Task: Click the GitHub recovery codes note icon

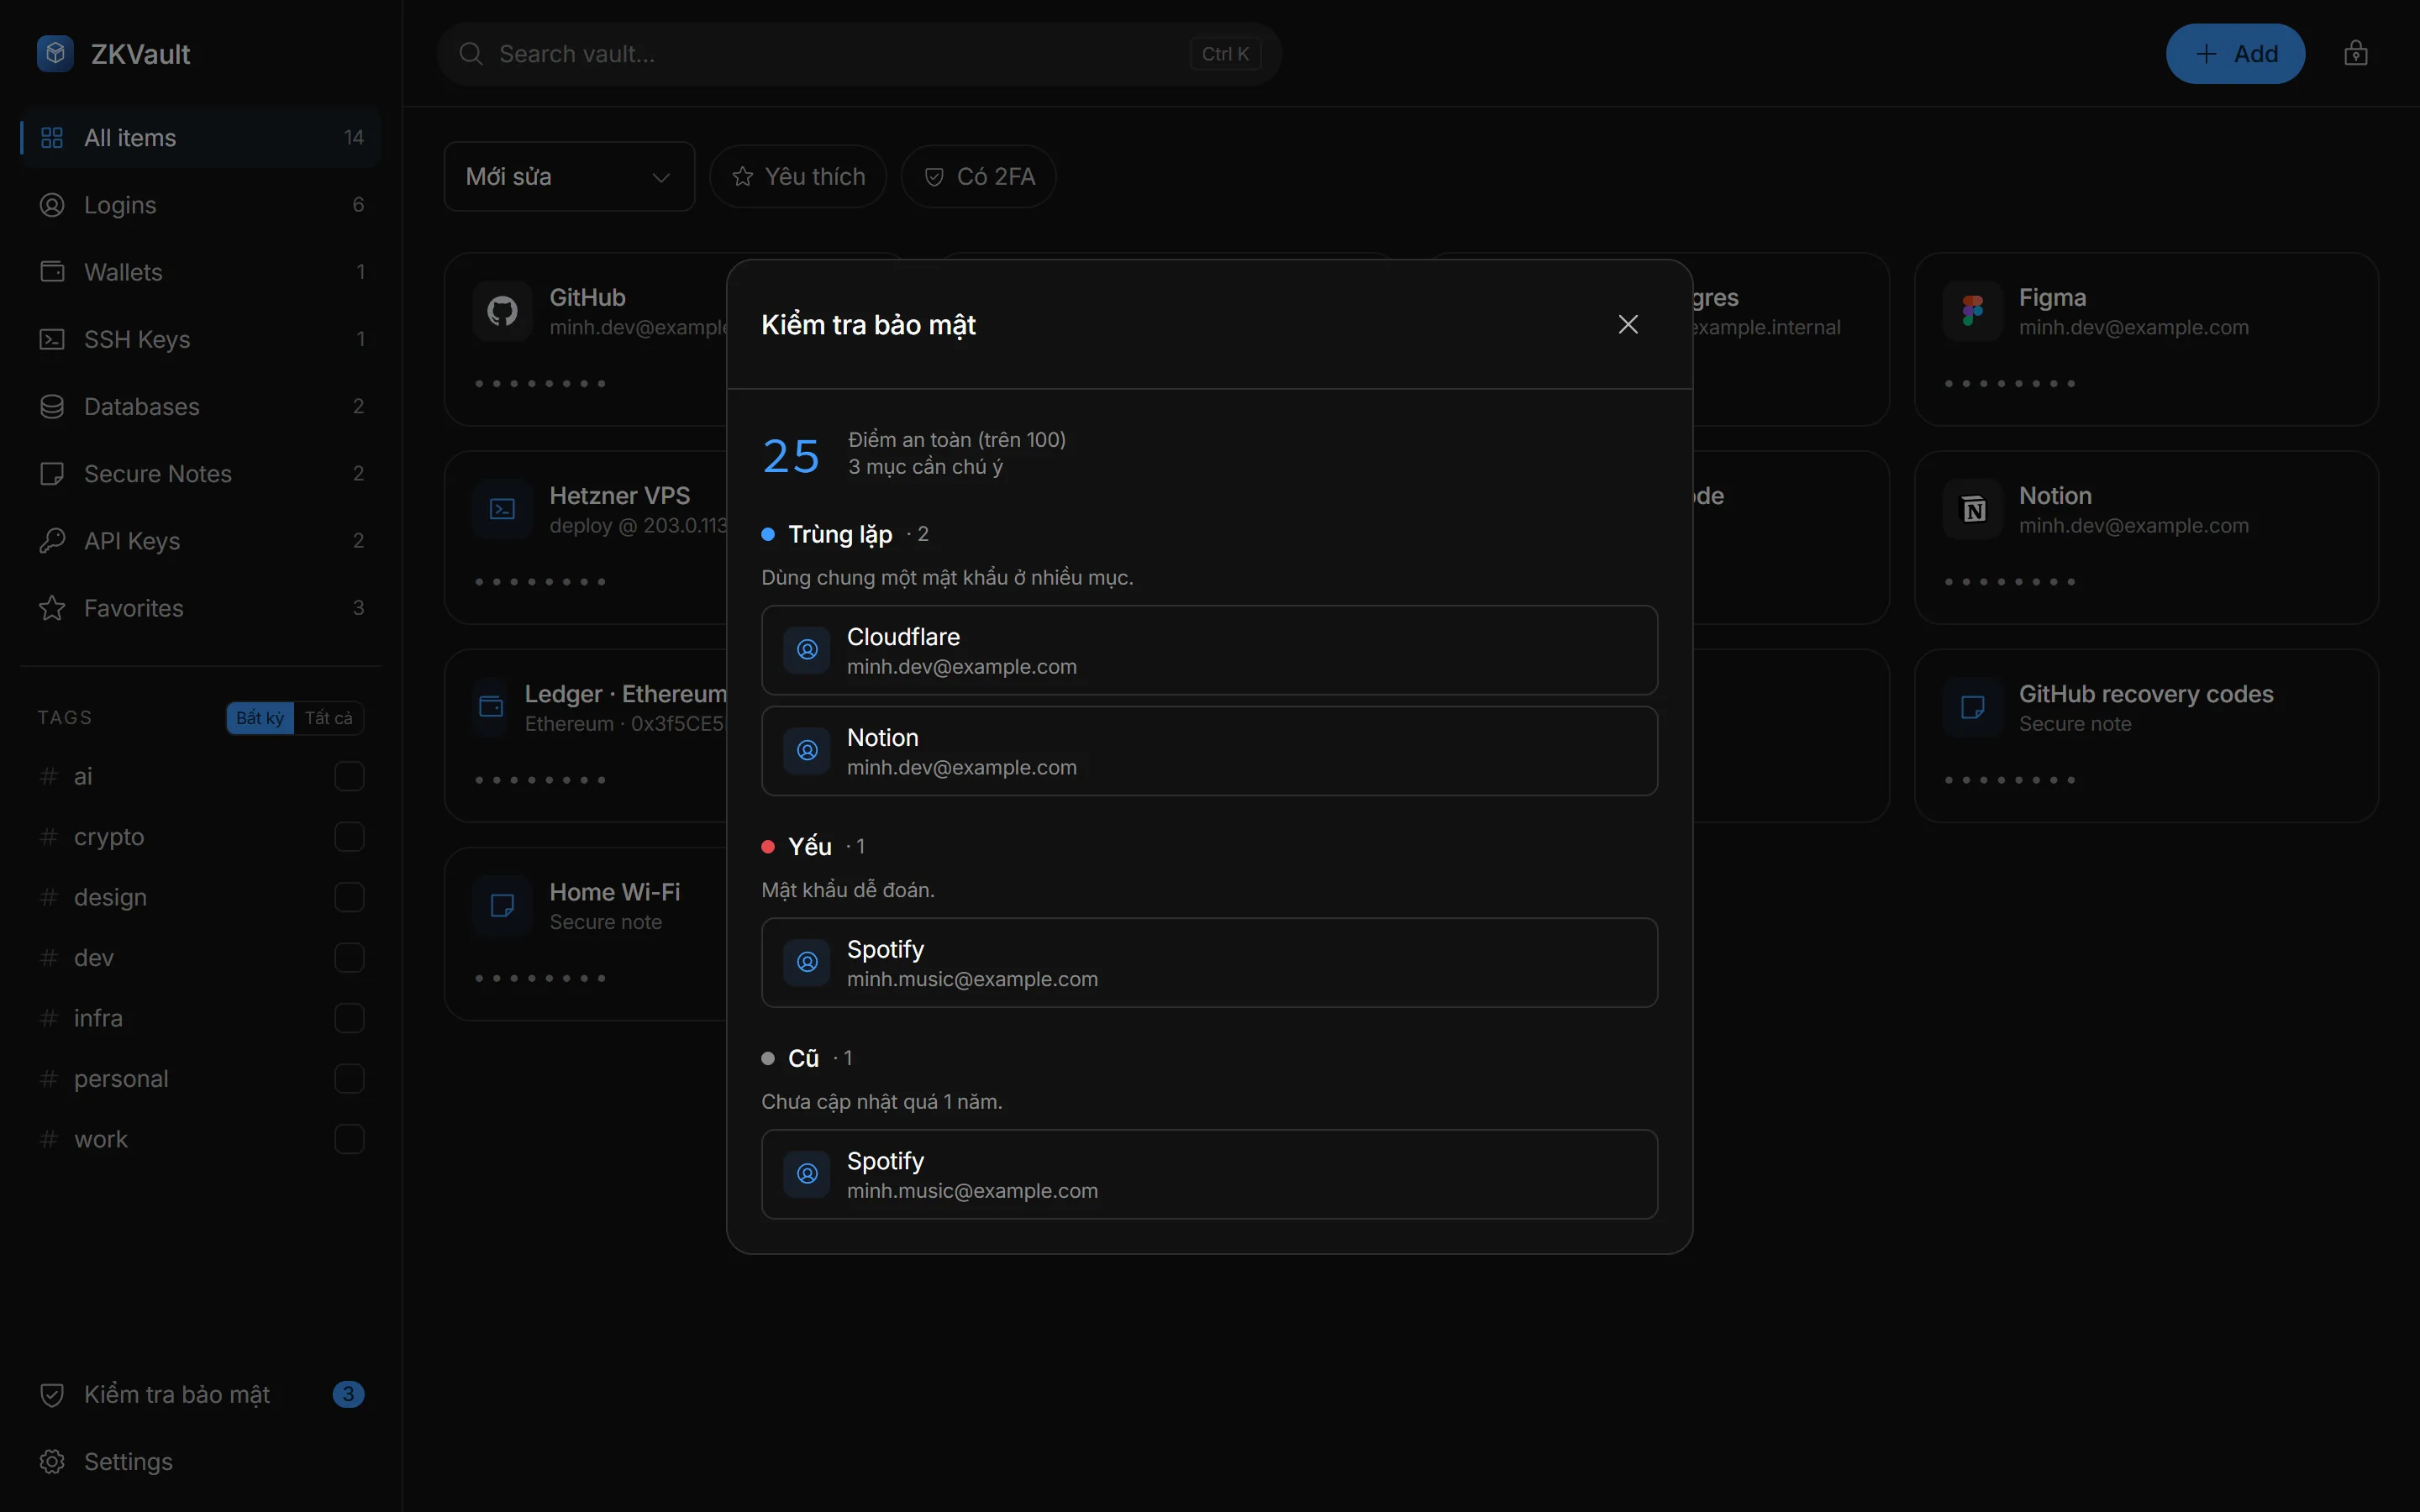Action: [x=1972, y=707]
